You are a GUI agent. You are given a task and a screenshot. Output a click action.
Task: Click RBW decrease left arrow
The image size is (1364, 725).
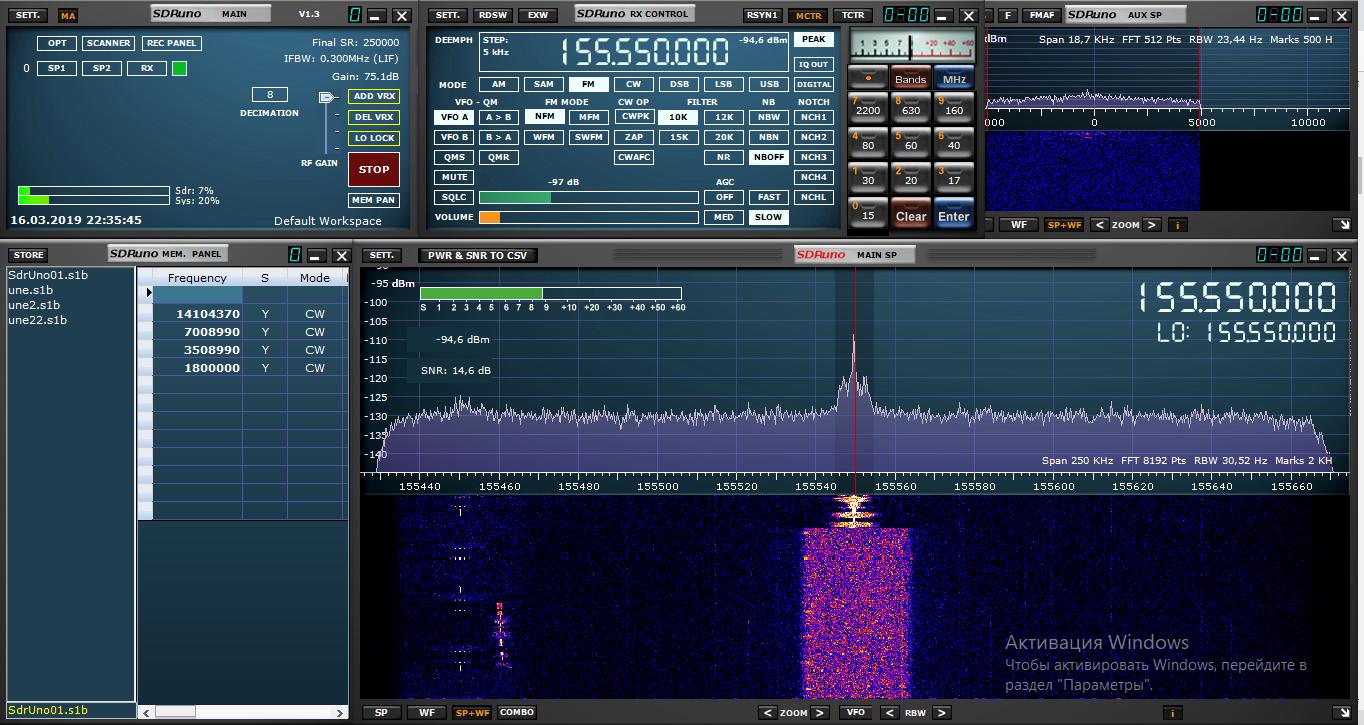click(x=890, y=713)
